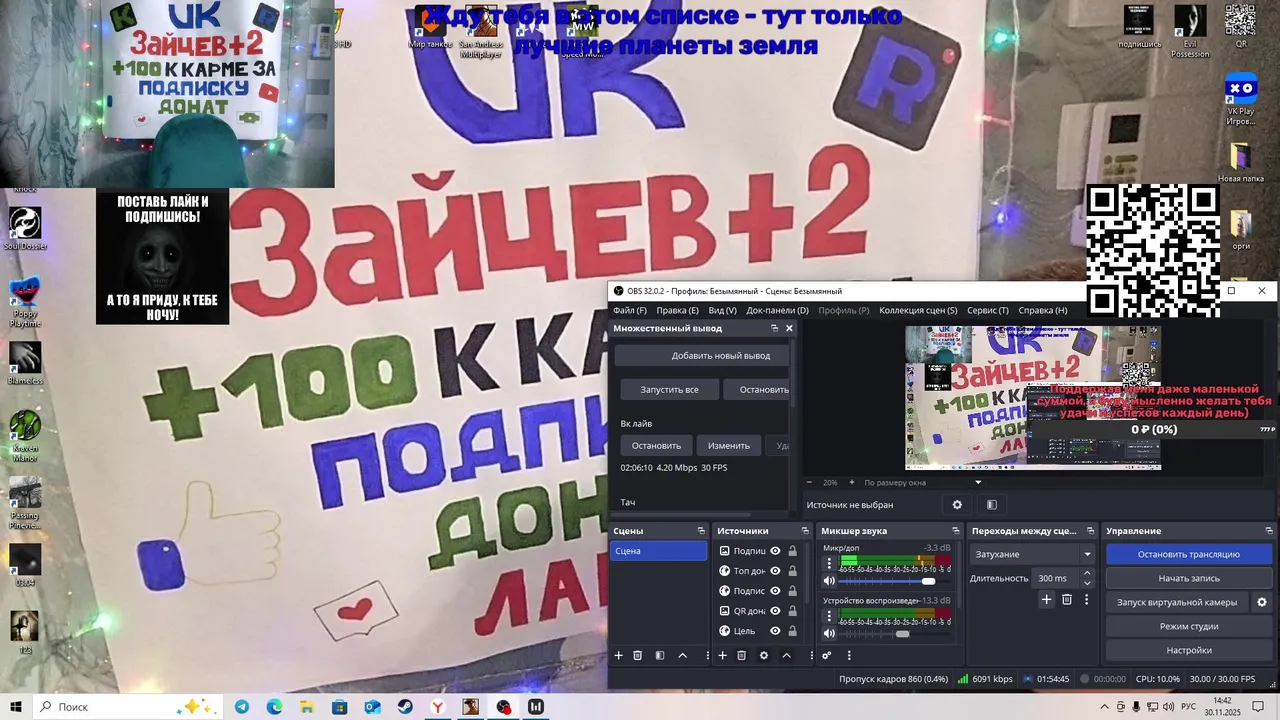Launch Steam from the taskbar

click(405, 707)
